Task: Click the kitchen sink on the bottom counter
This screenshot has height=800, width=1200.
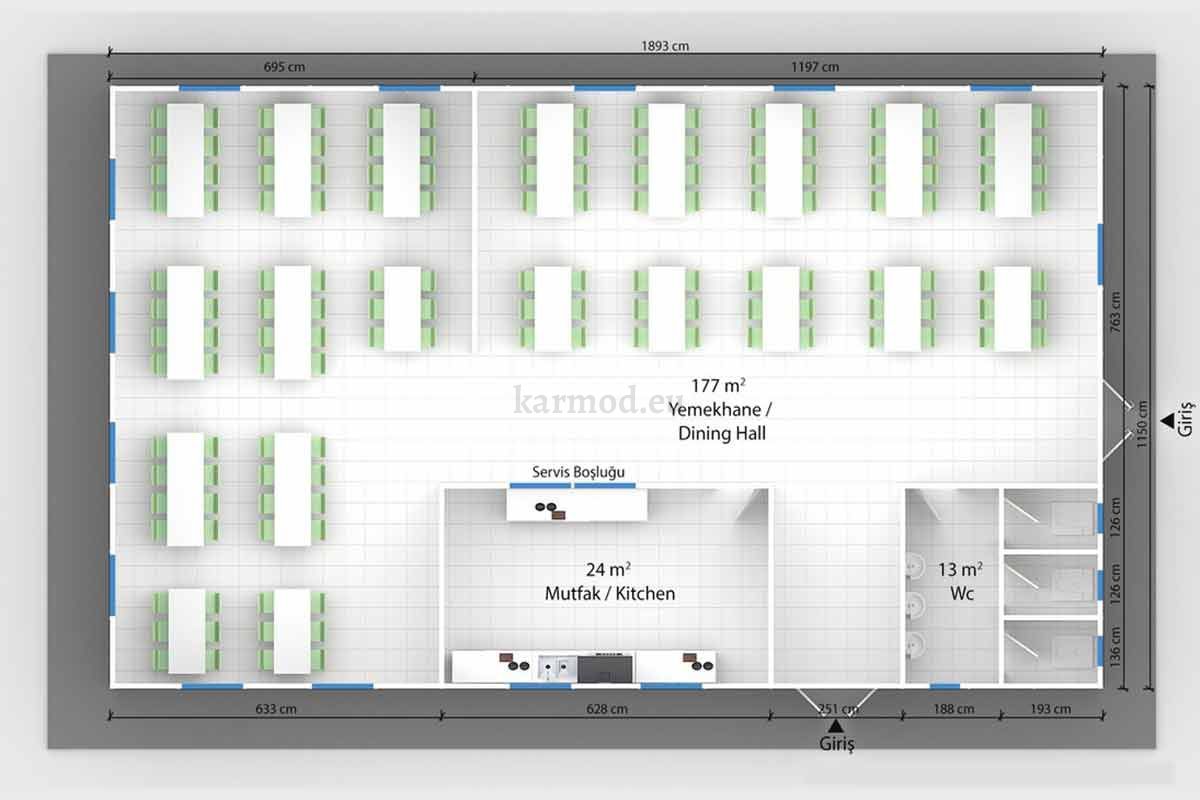Action: (x=556, y=665)
